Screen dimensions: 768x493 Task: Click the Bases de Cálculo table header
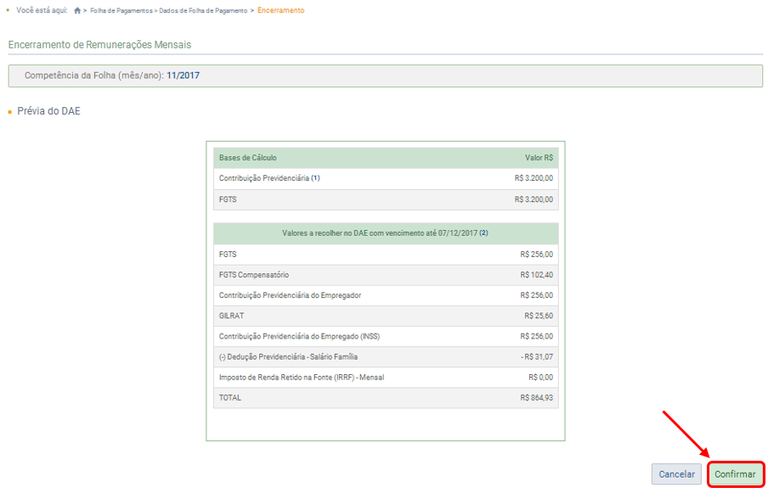[248, 158]
